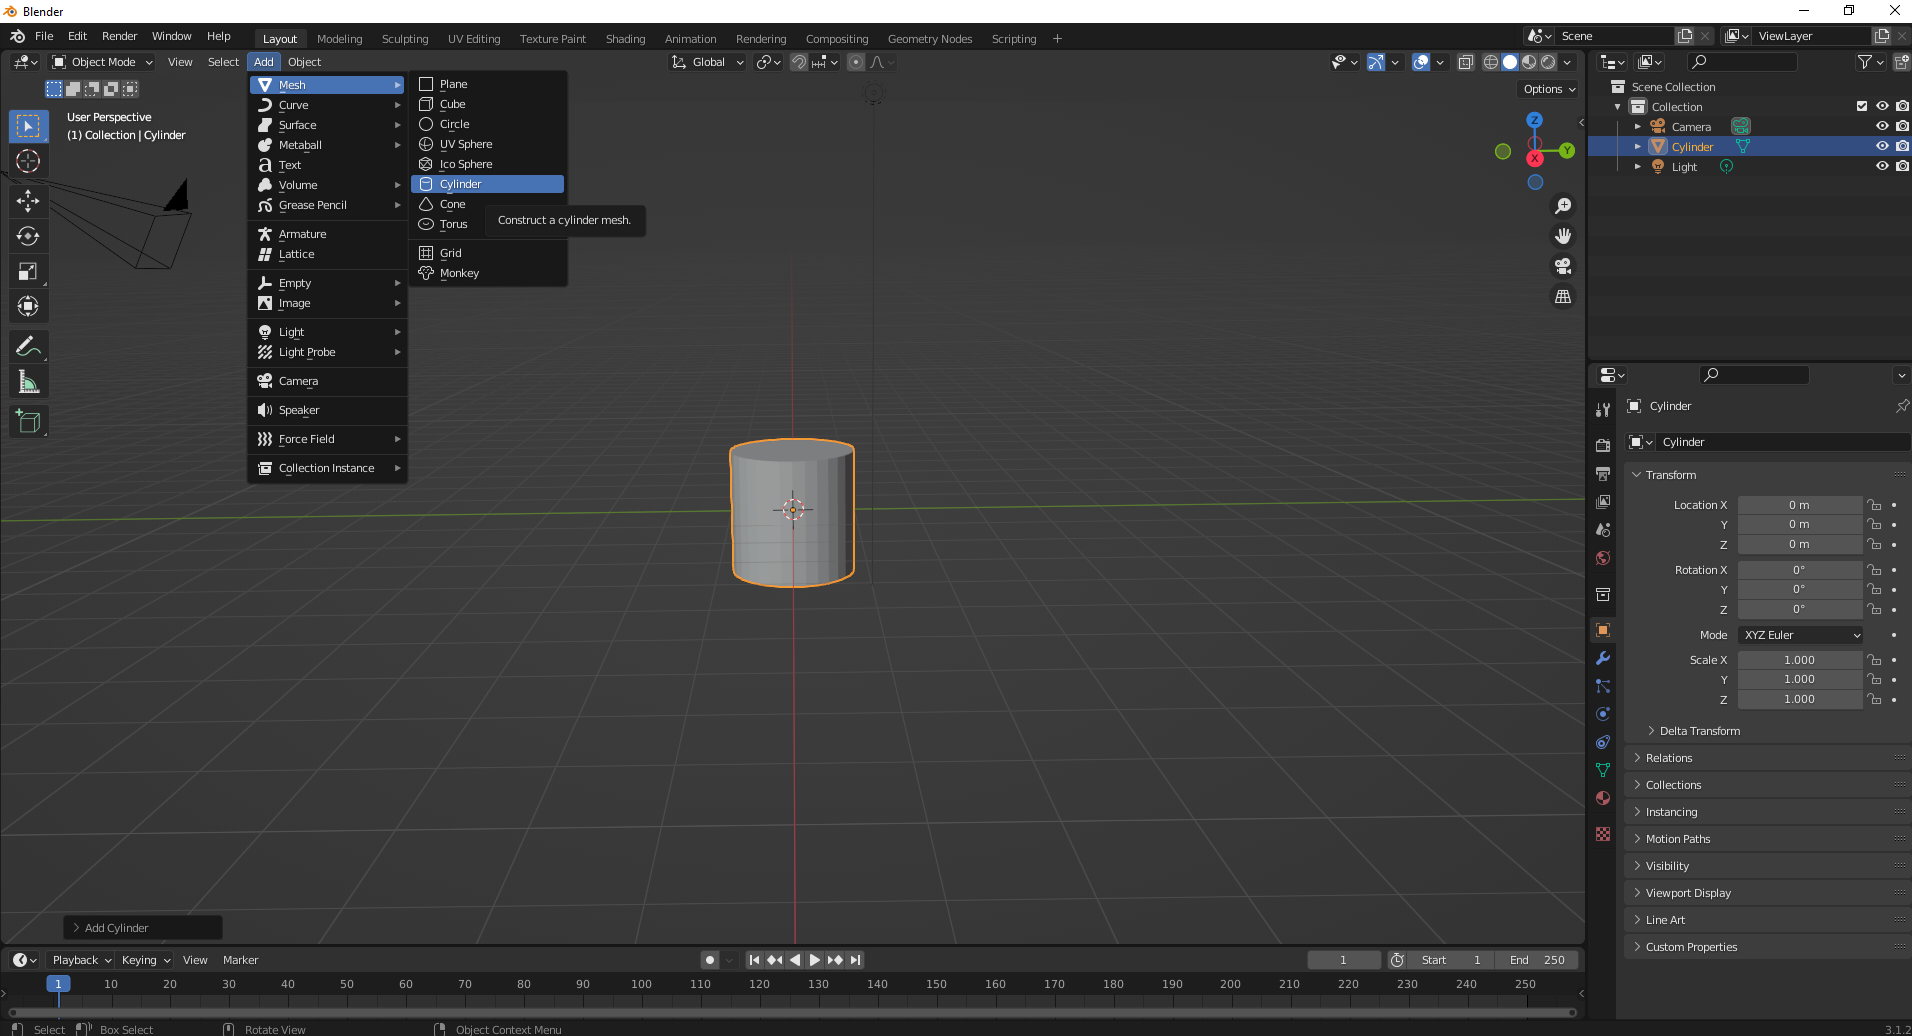
Task: Click red X axis on navigation gizmo
Action: coord(1535,158)
